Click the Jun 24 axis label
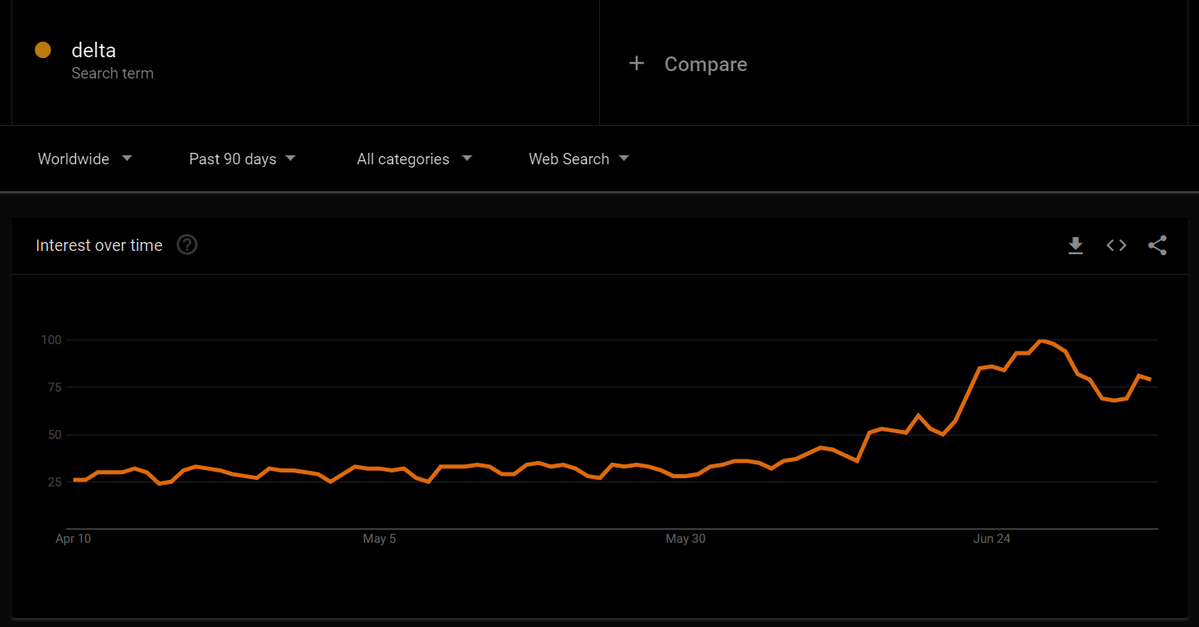Viewport: 1199px width, 627px height. [x=992, y=539]
